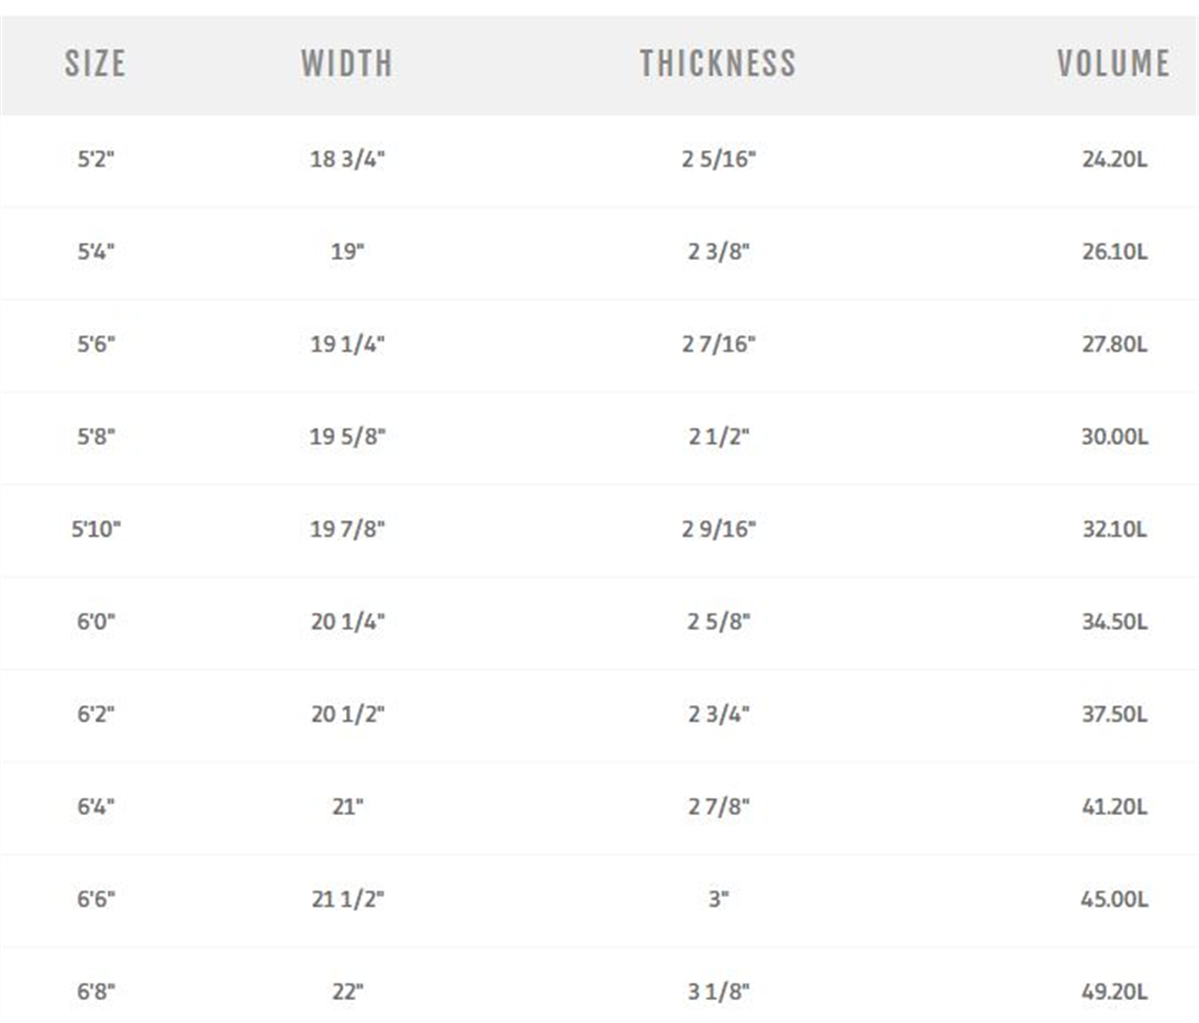Screen dimensions: 1199x1023
Task: Click the 20 1/2" width value
Action: tap(347, 714)
